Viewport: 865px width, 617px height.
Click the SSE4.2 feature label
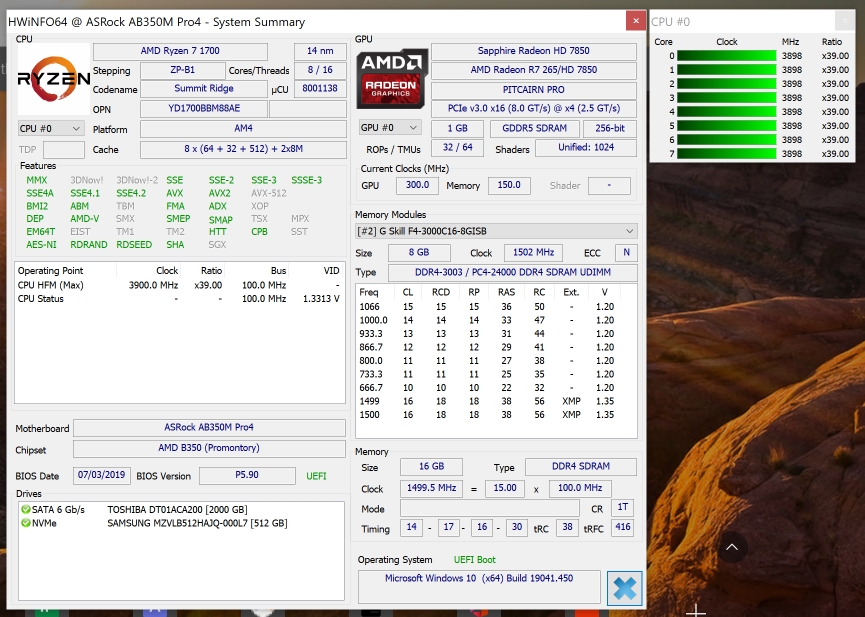131,194
